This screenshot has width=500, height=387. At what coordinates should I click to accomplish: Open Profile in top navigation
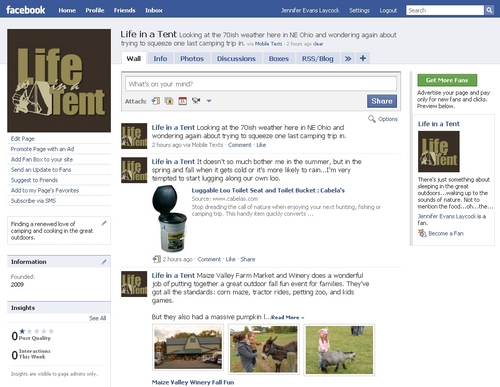pyautogui.click(x=95, y=10)
